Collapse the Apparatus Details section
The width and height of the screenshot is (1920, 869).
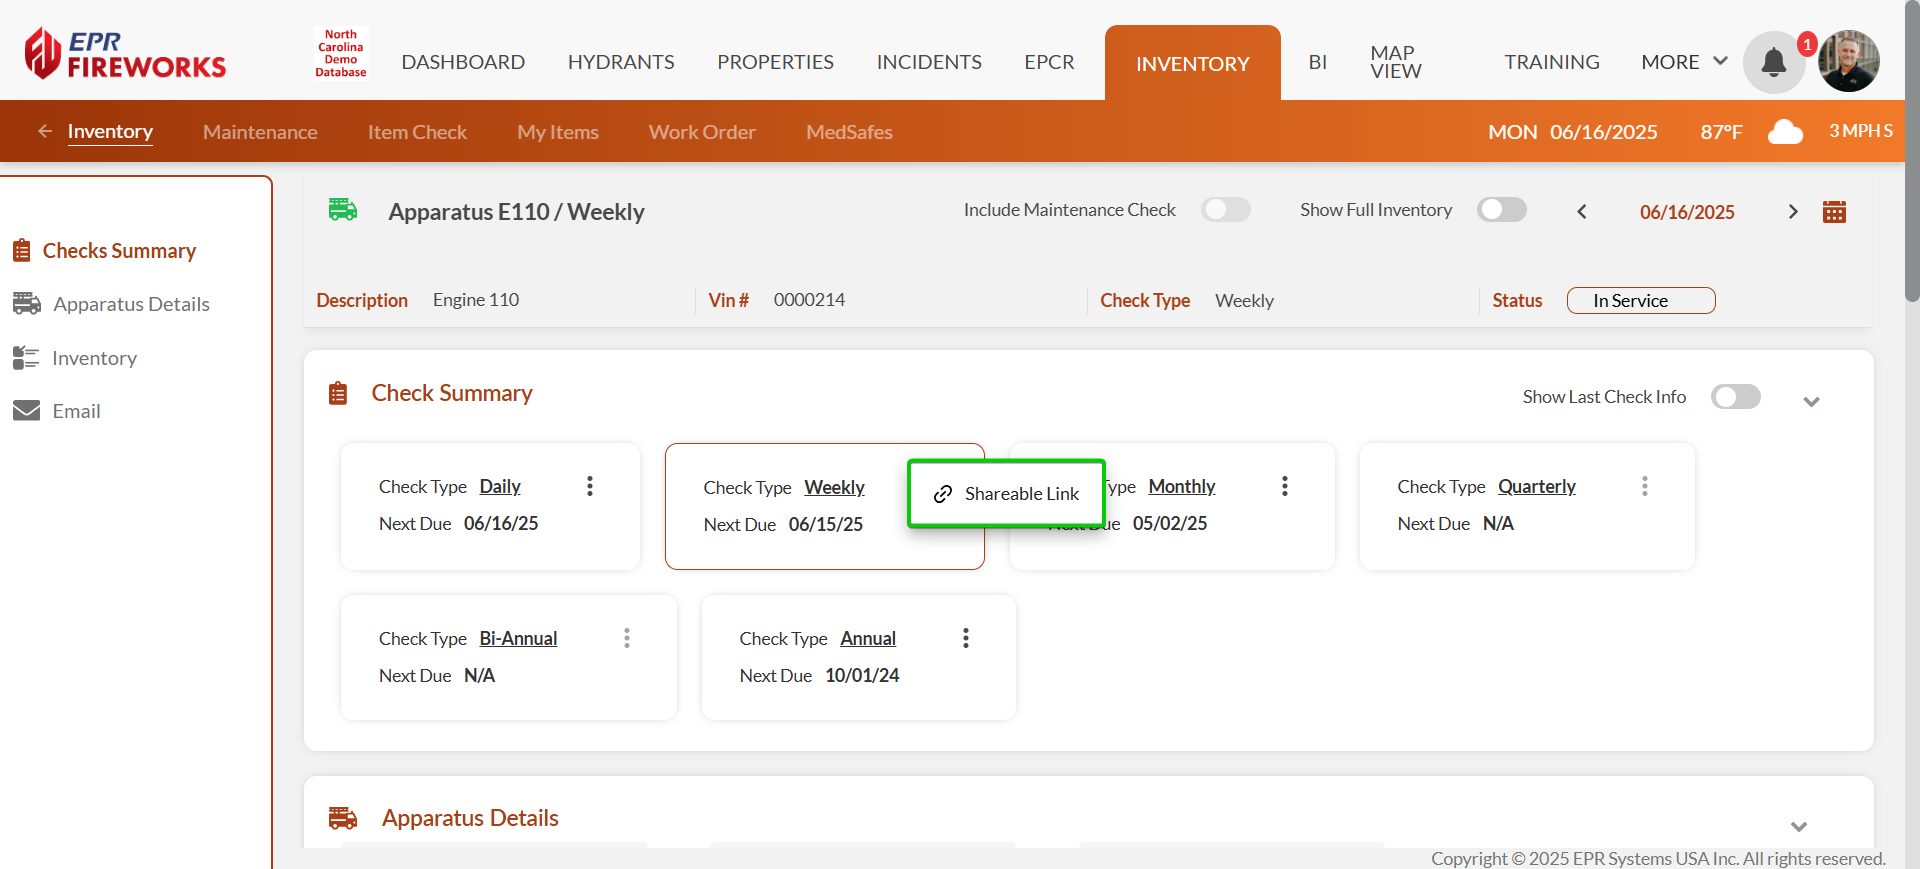[x=1798, y=827]
